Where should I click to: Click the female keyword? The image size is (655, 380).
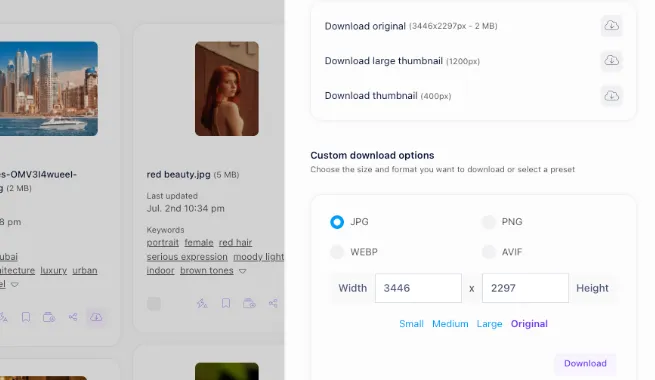[x=199, y=243]
